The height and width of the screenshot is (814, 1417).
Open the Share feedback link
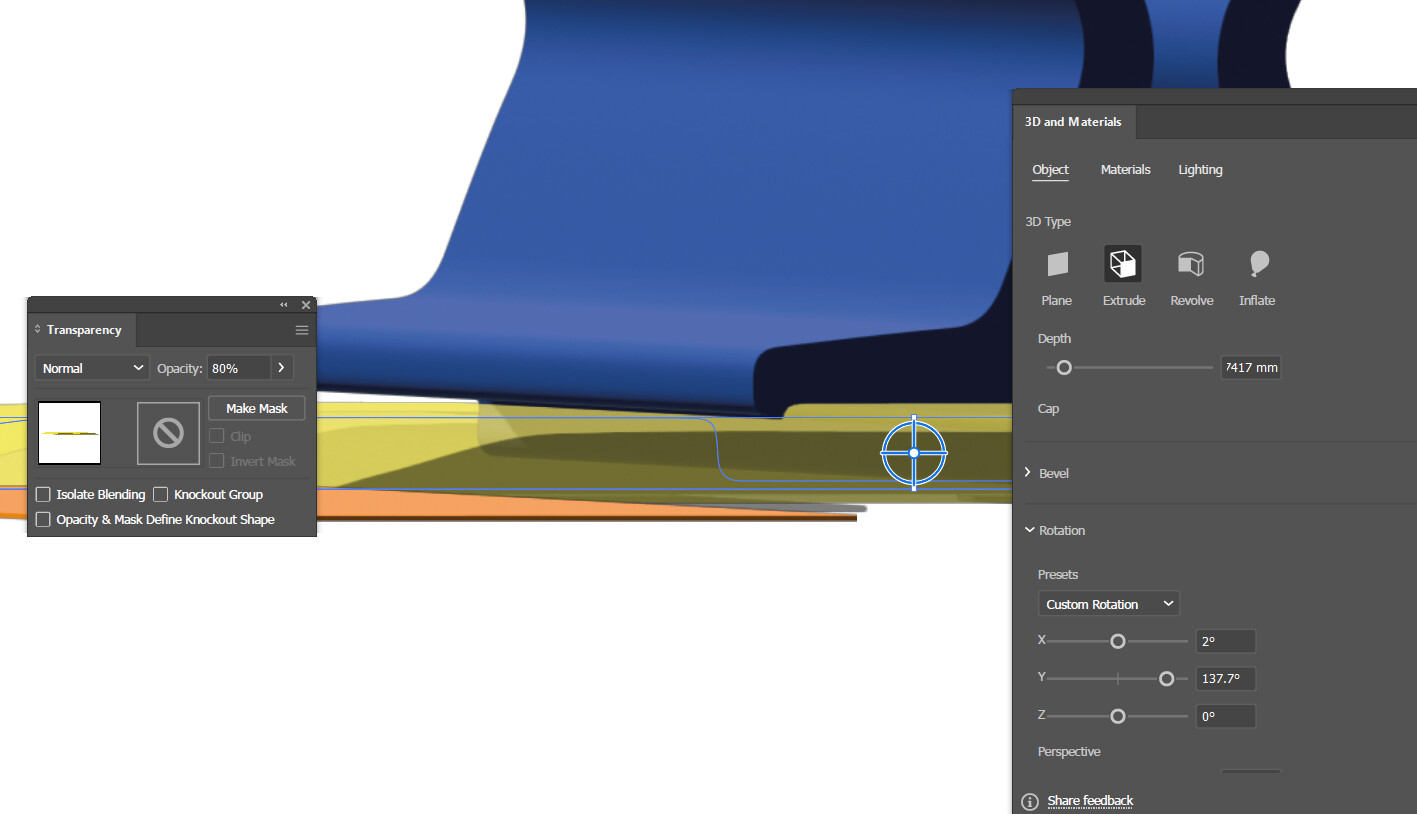click(x=1089, y=800)
